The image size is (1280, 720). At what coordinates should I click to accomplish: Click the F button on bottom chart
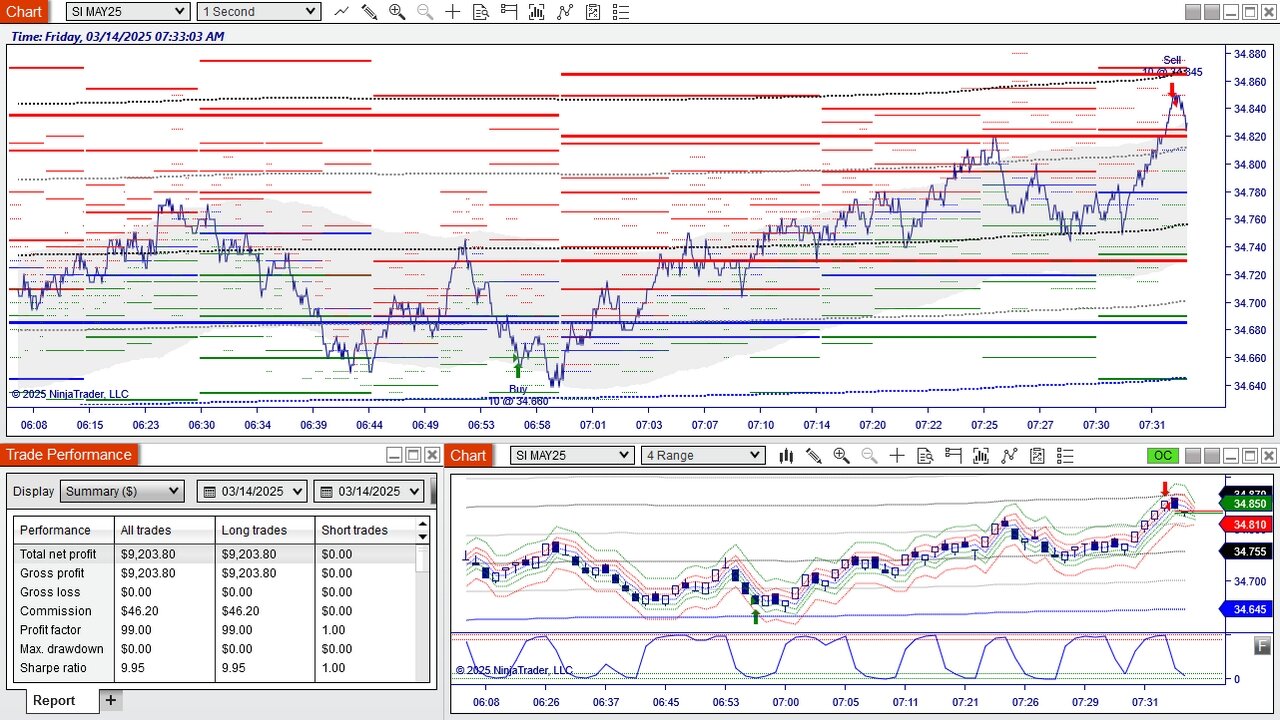1263,646
